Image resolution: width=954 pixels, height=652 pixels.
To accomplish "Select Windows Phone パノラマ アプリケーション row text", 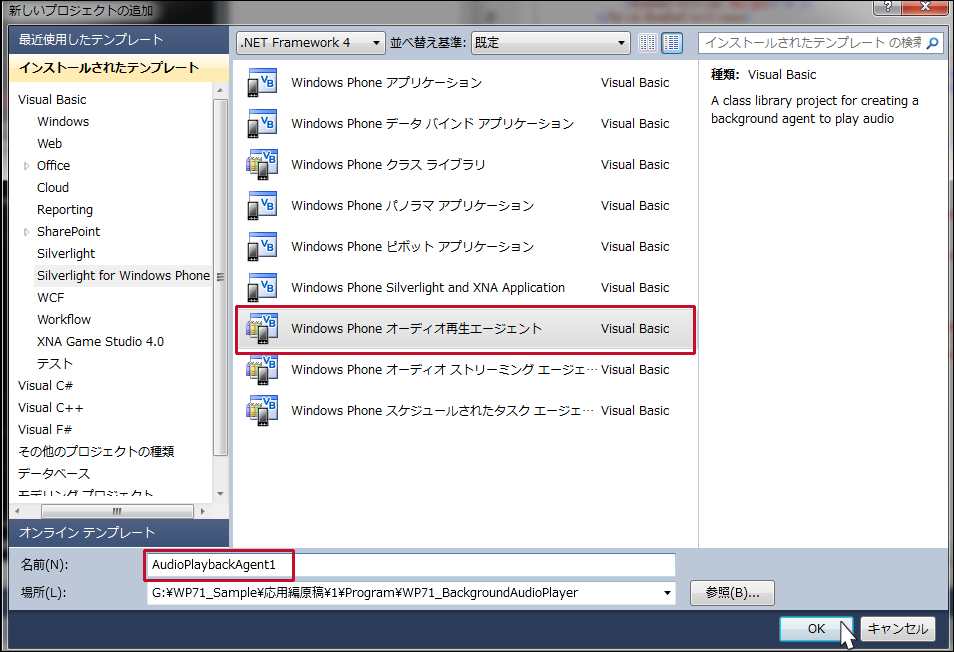I will pos(413,206).
